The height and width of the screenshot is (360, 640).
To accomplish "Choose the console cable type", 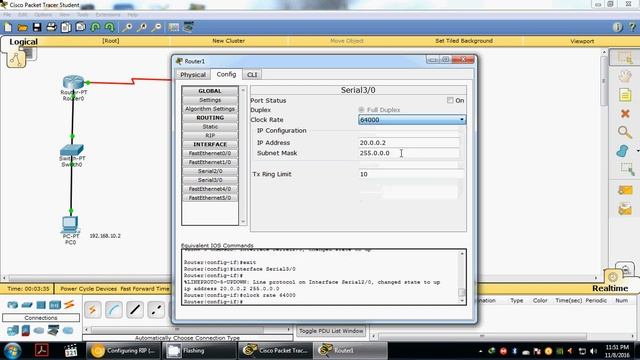I will coord(114,310).
